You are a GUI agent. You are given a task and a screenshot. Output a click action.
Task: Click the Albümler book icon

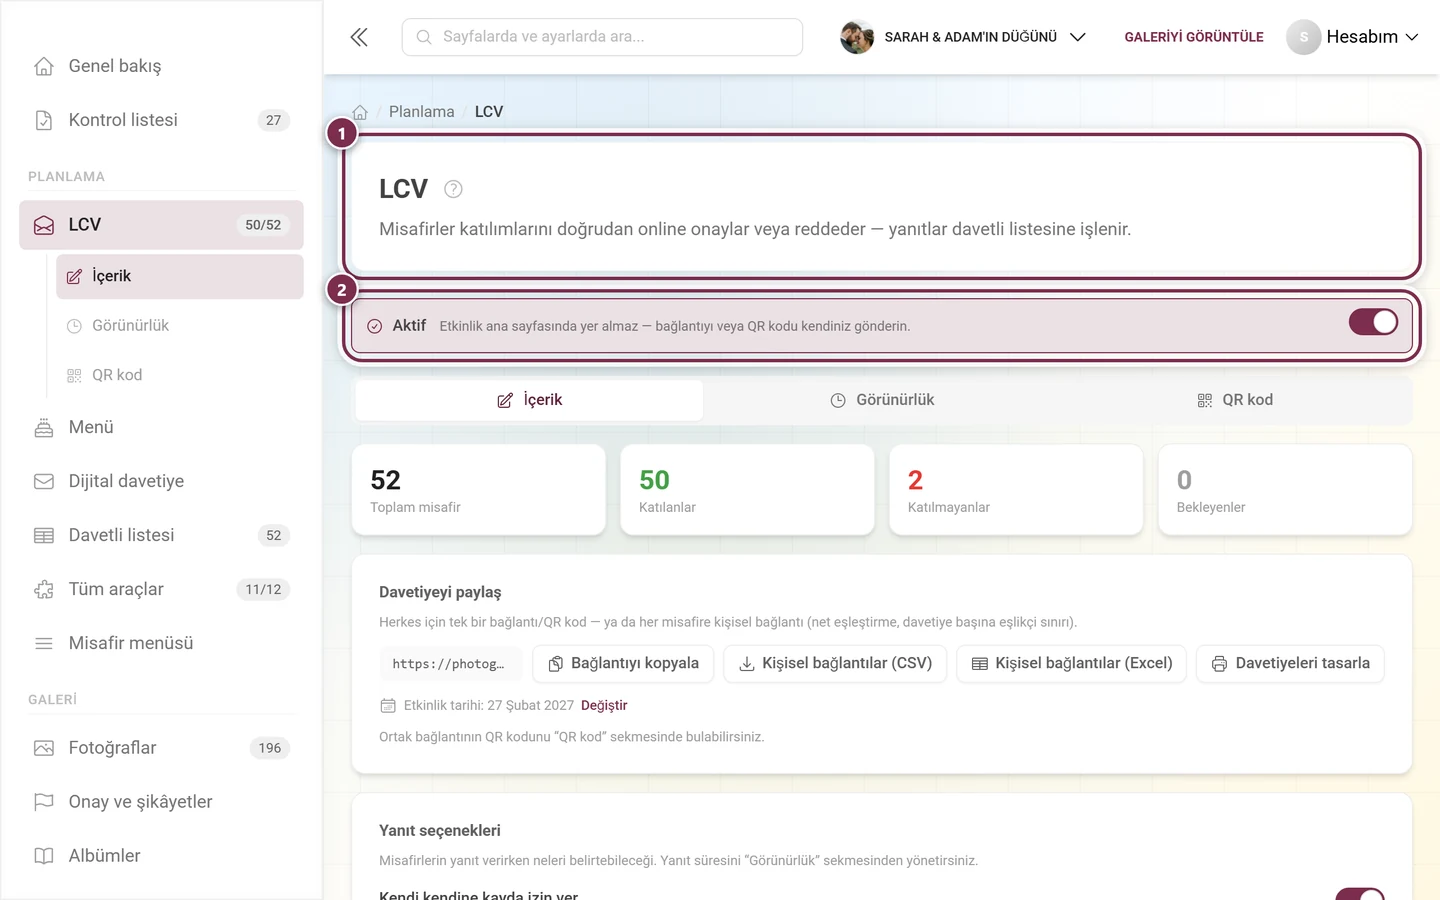click(44, 856)
